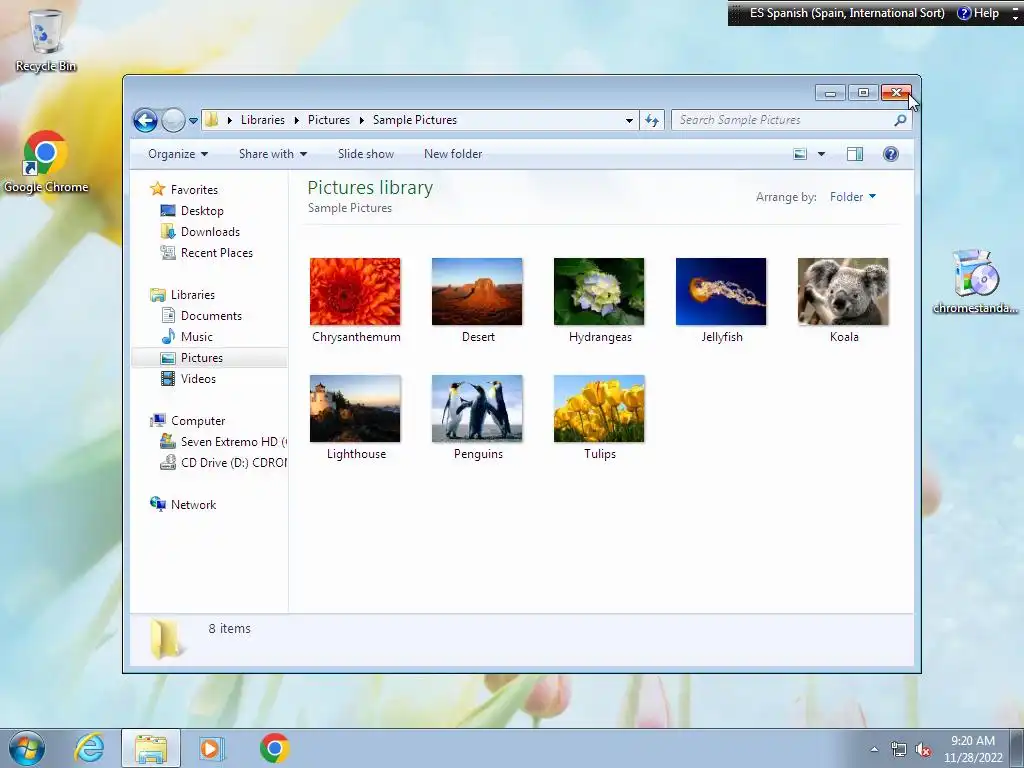Viewport: 1024px width, 768px height.
Task: Maximize the Explorer window
Action: [863, 93]
